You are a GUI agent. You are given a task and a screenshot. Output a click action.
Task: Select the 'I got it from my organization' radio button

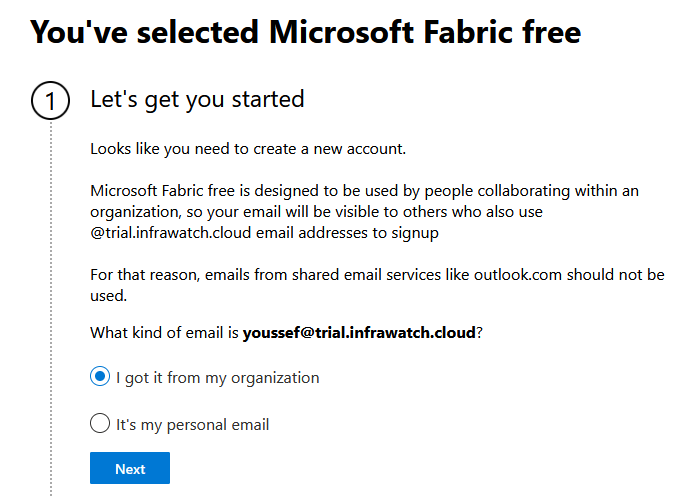[x=99, y=377]
